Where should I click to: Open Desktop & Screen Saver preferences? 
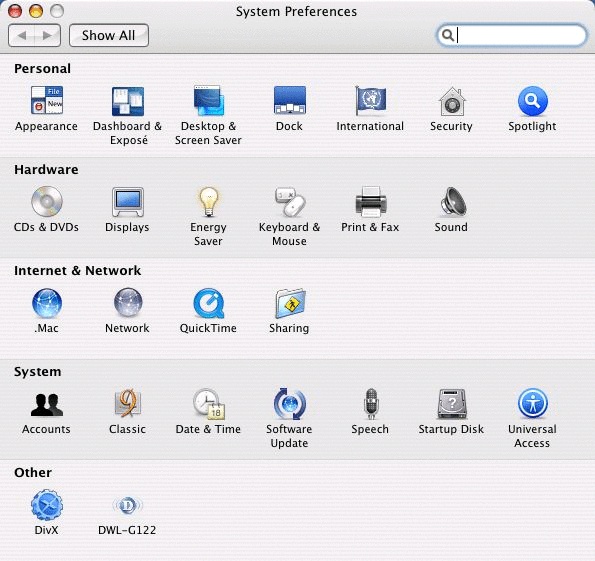coord(209,101)
